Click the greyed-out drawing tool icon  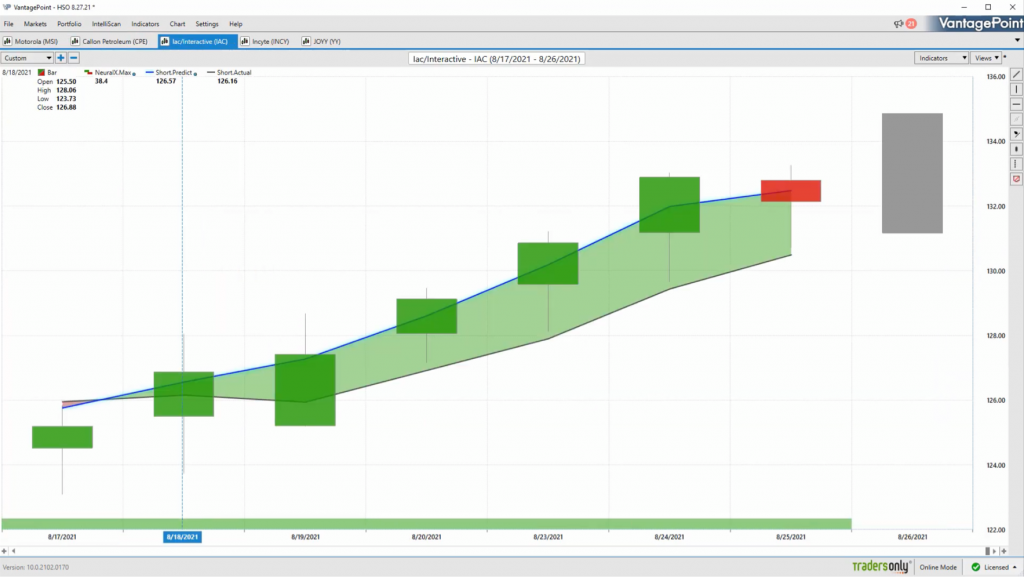[1016, 119]
